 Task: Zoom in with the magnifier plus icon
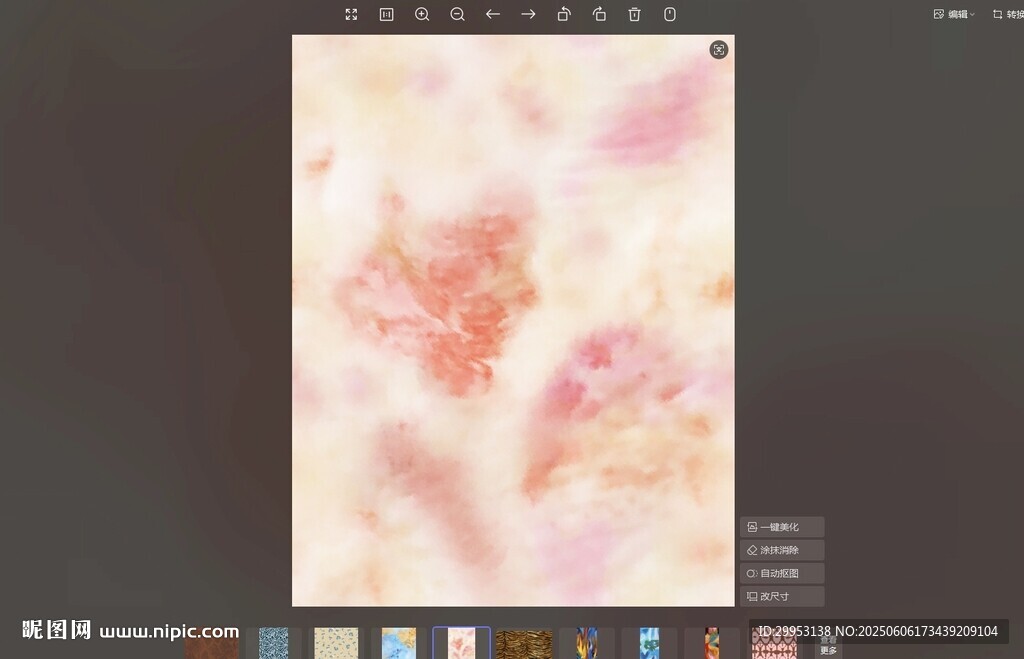[x=422, y=14]
